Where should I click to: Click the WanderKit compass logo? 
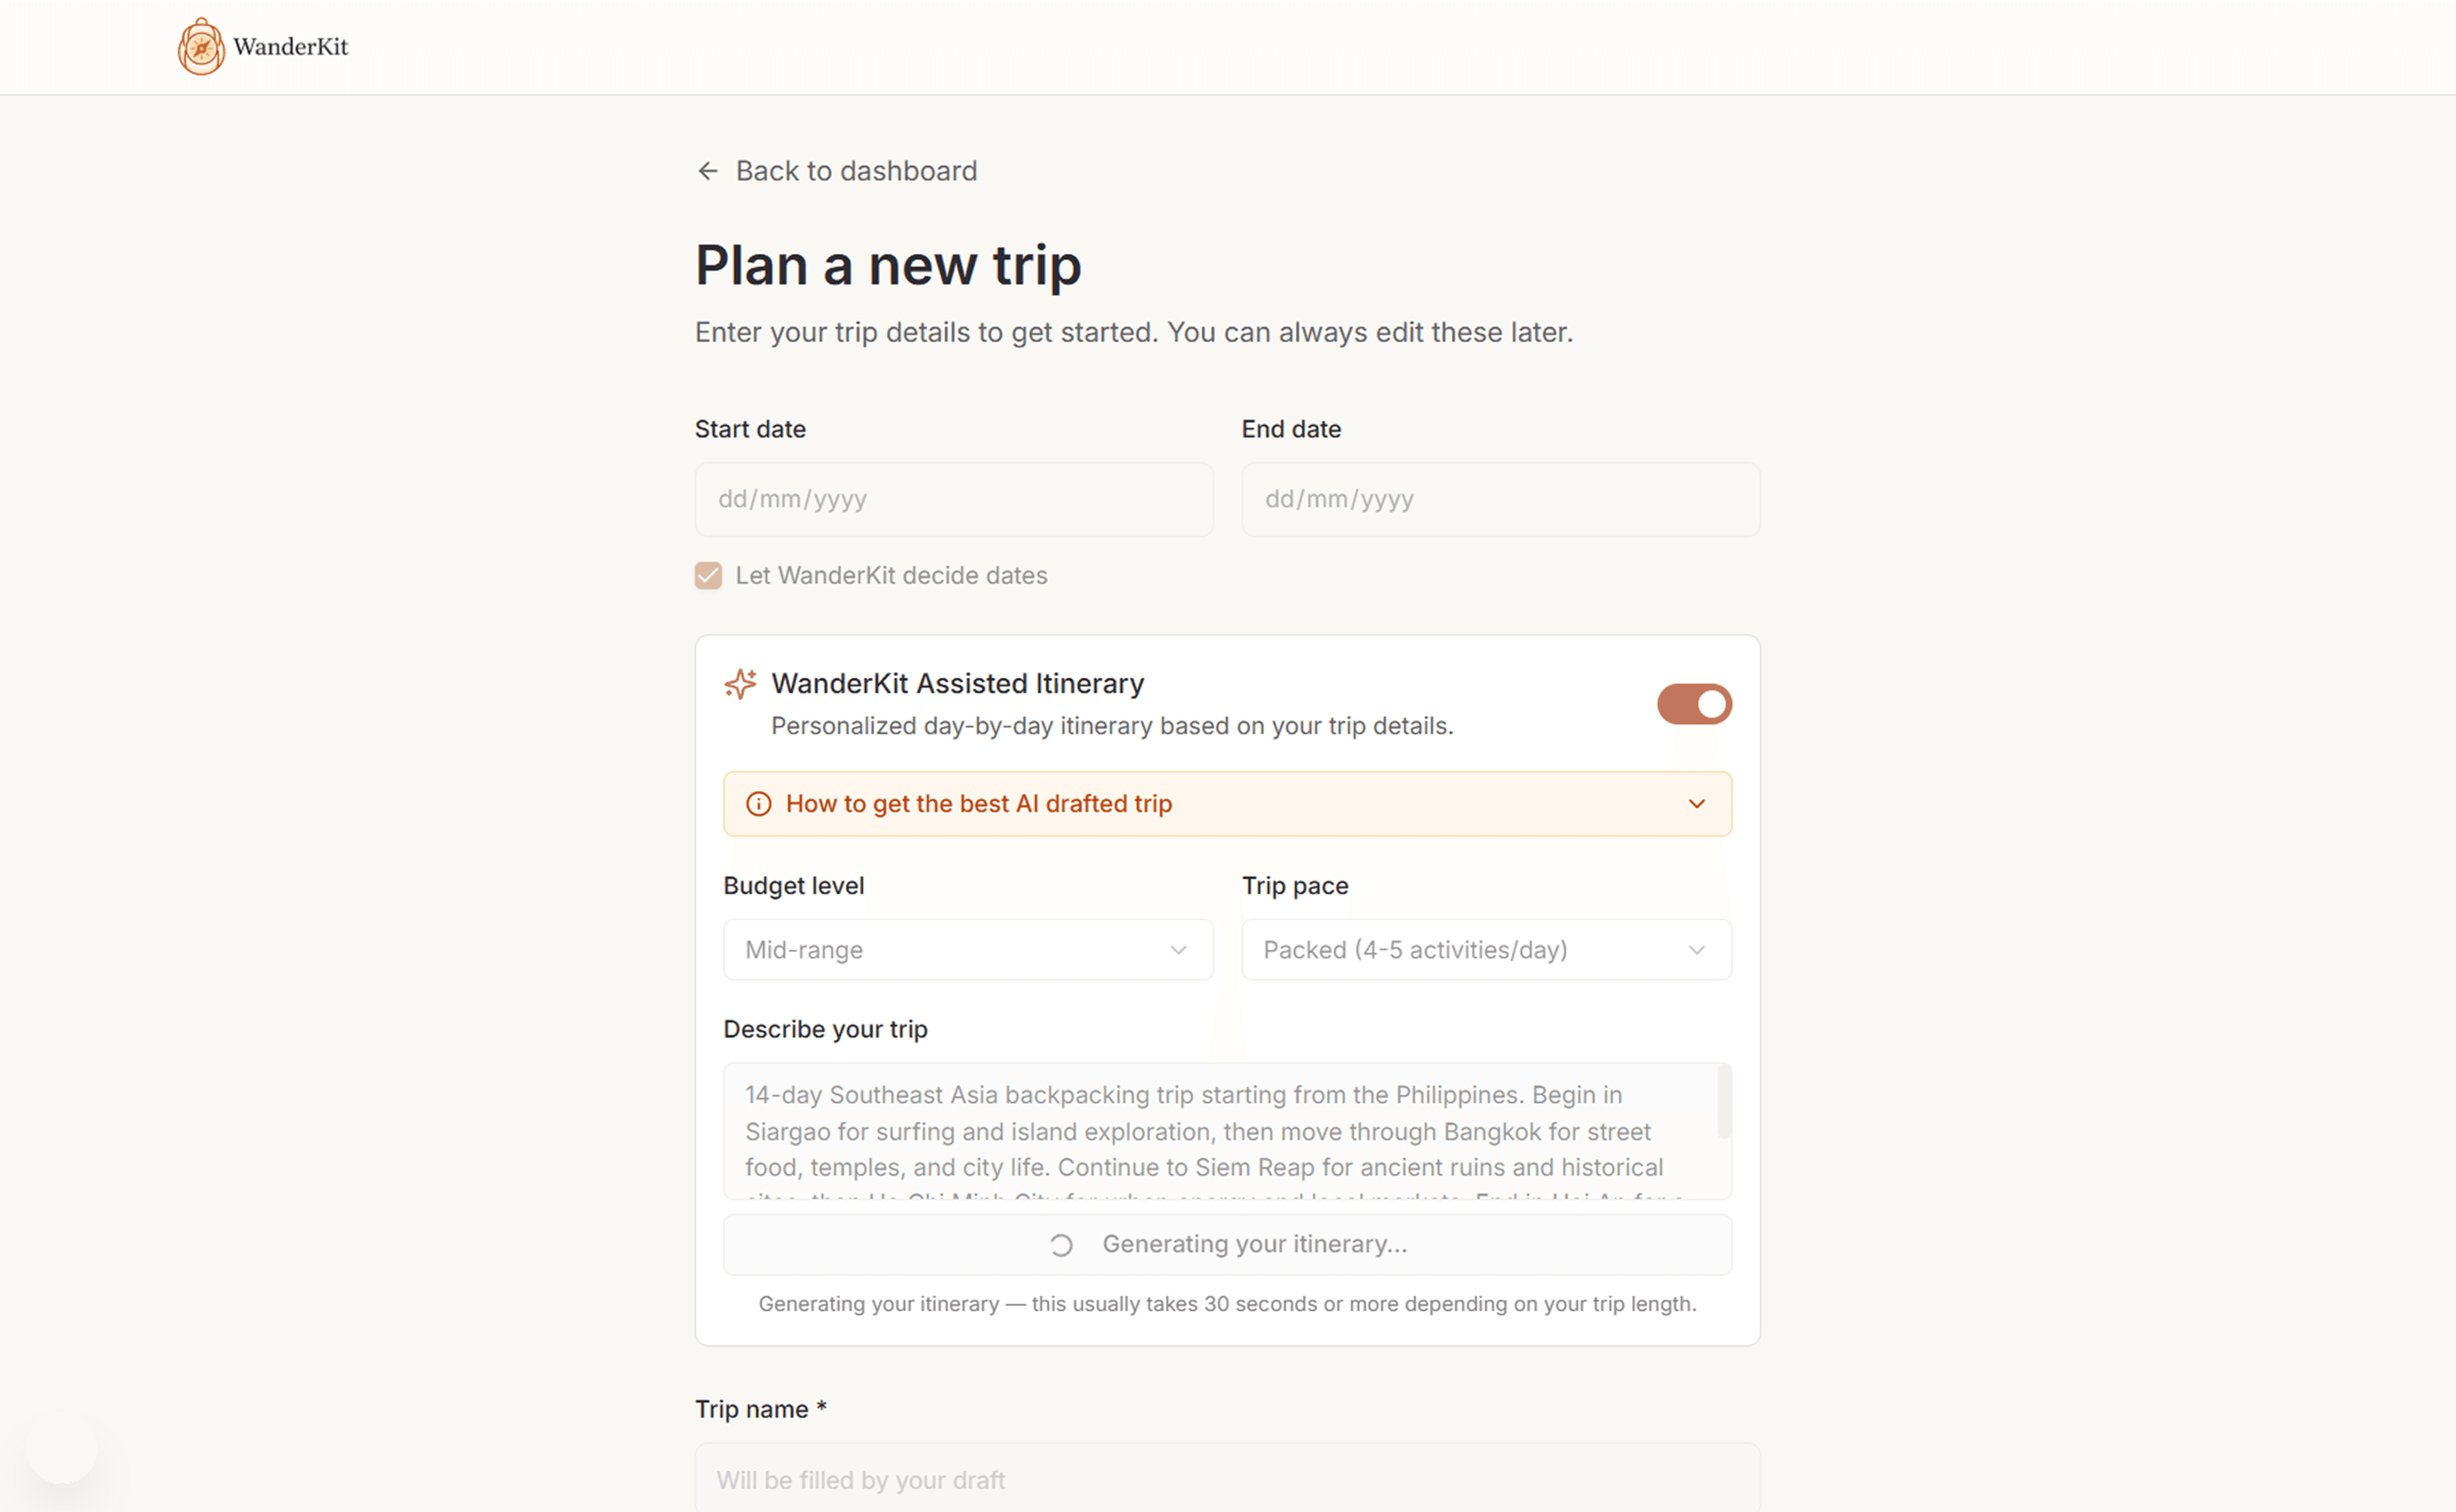[201, 47]
